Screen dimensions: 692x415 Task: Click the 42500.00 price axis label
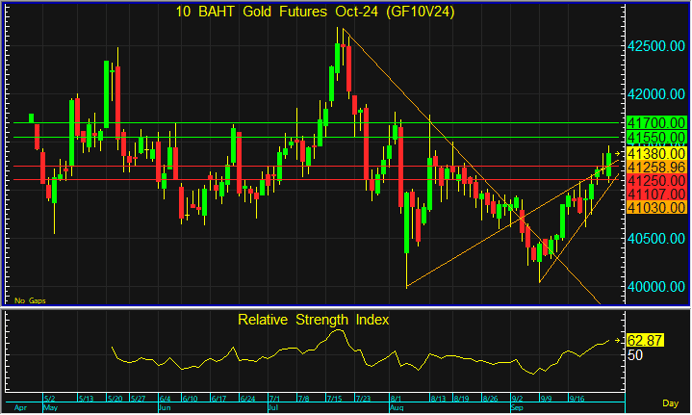656,47
